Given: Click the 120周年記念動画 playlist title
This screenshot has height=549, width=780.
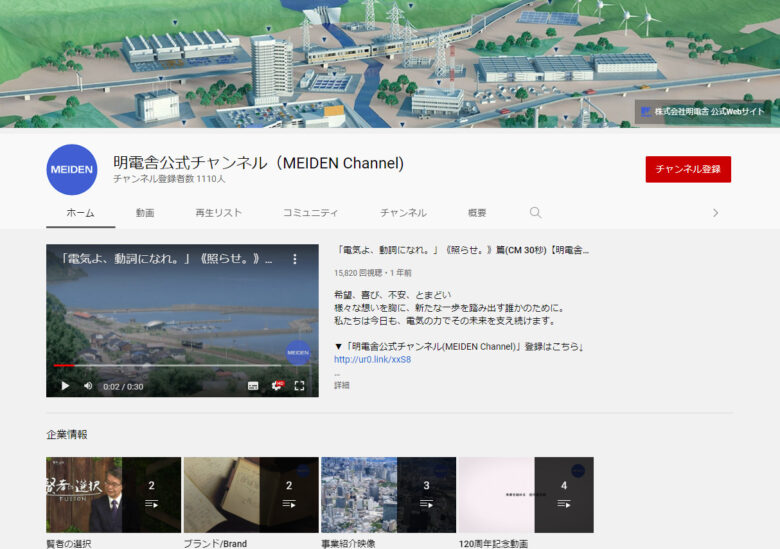Looking at the screenshot, I should pos(493,544).
